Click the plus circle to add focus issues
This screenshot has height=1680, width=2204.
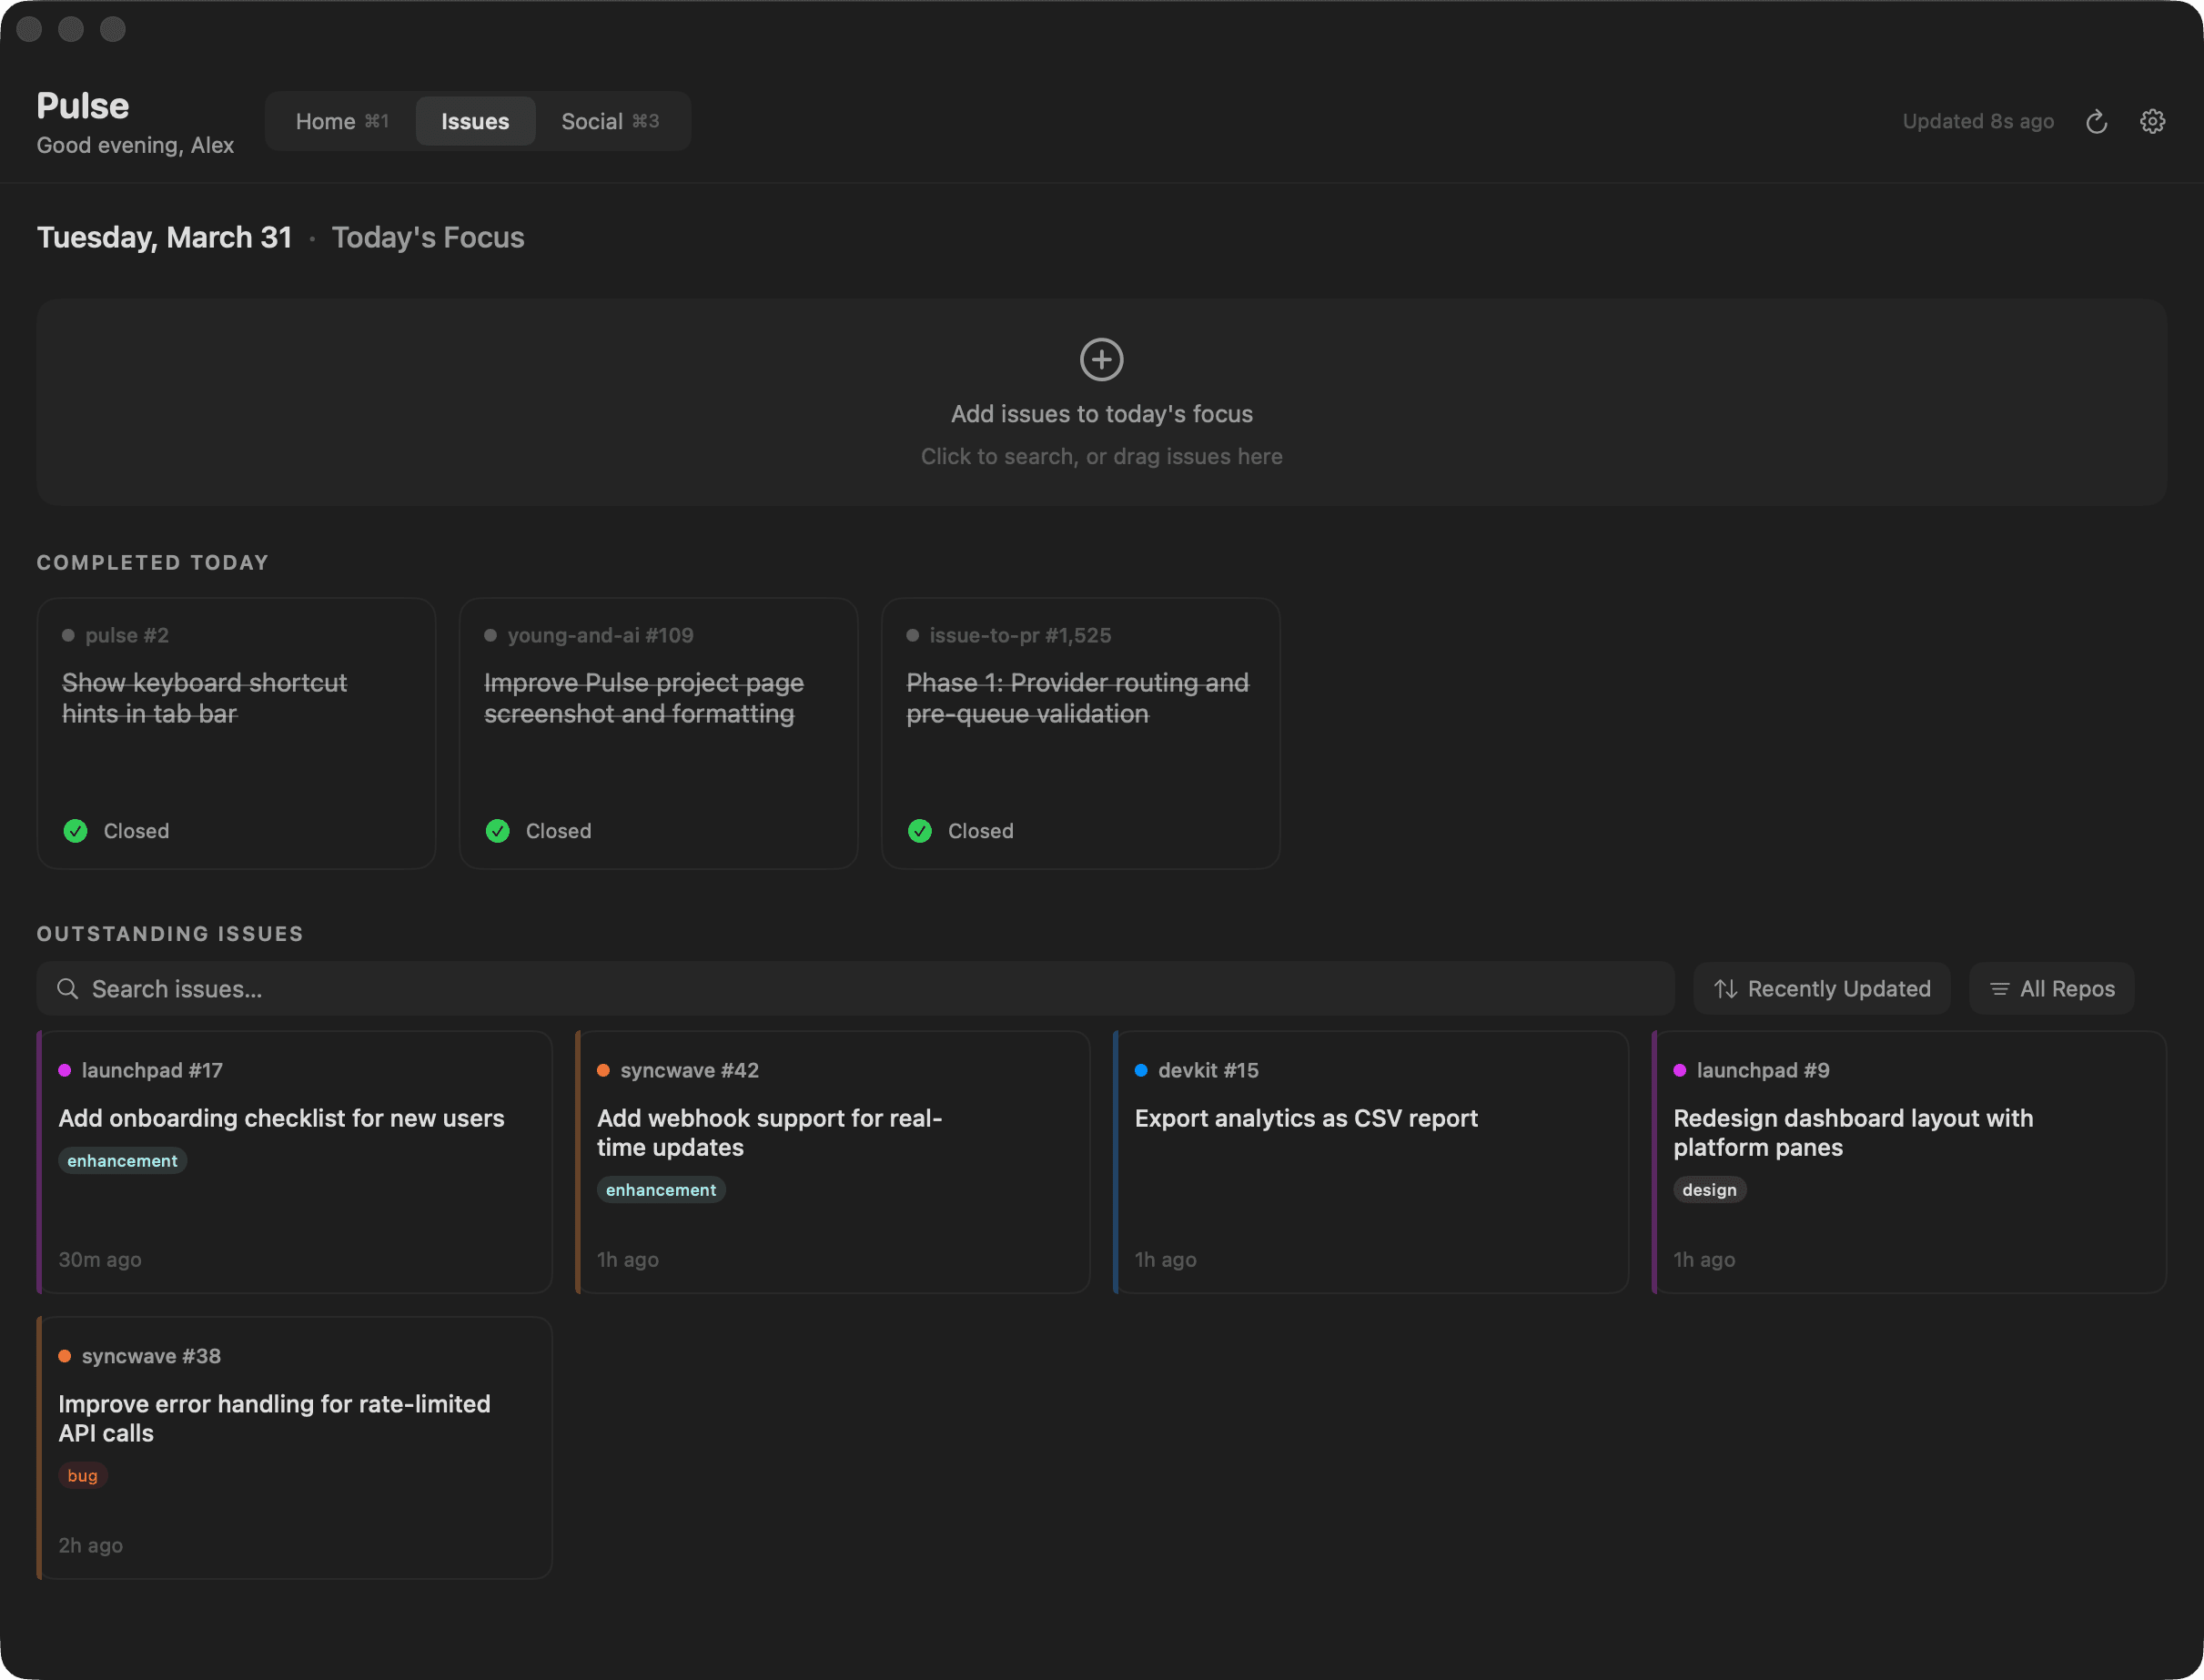pos(1101,359)
